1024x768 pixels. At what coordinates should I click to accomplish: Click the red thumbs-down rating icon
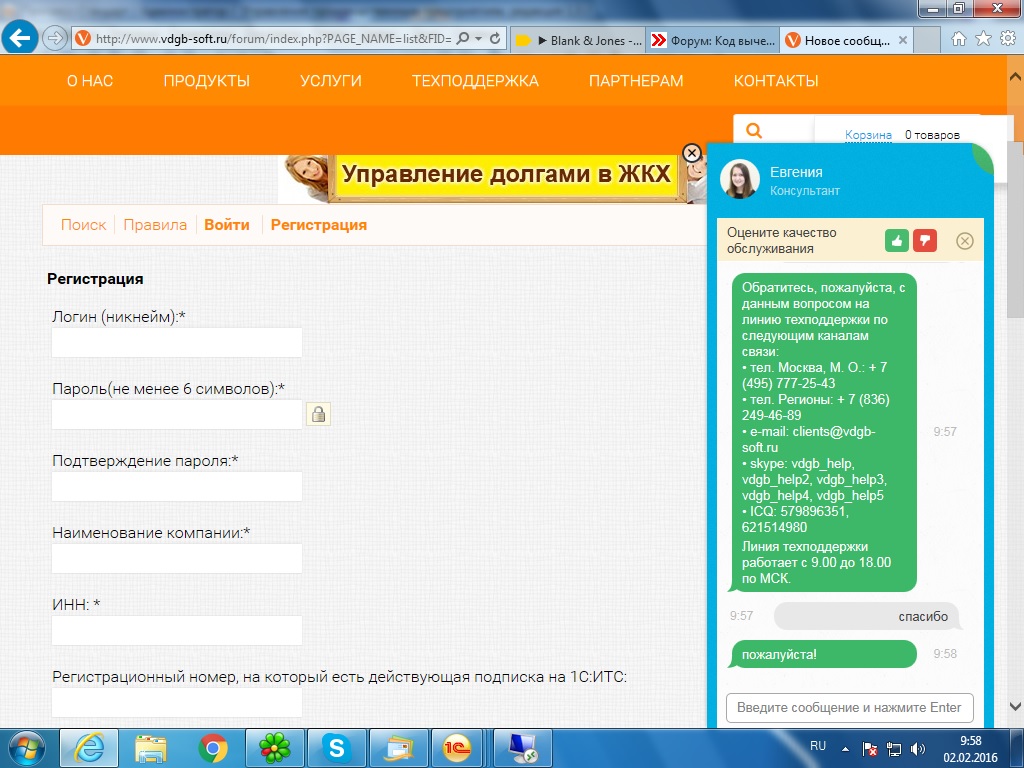point(925,241)
